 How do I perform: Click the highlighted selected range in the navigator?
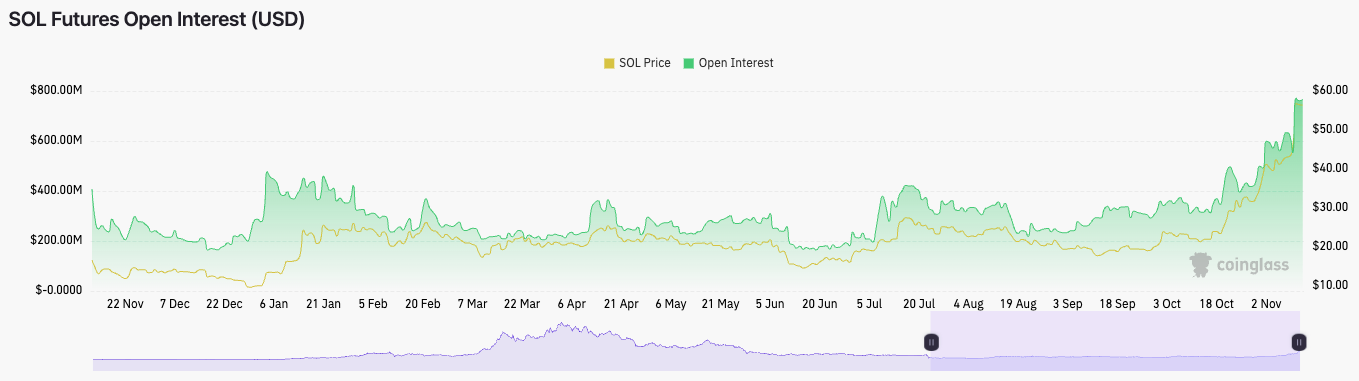click(1115, 341)
